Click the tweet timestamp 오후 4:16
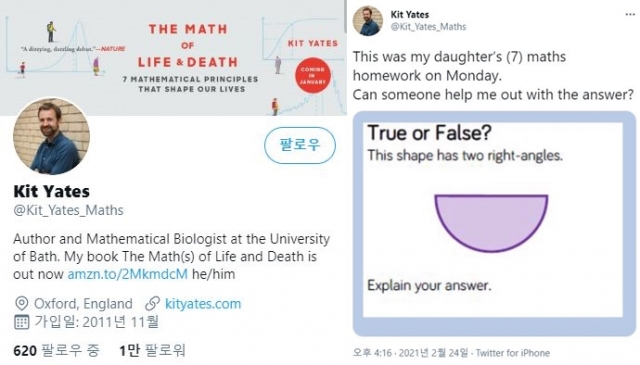 click(372, 353)
